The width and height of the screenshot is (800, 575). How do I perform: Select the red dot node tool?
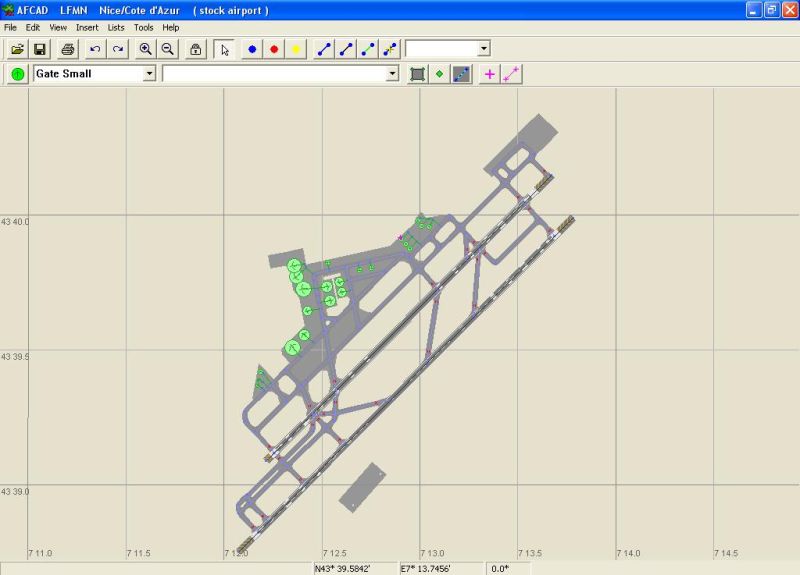[274, 49]
